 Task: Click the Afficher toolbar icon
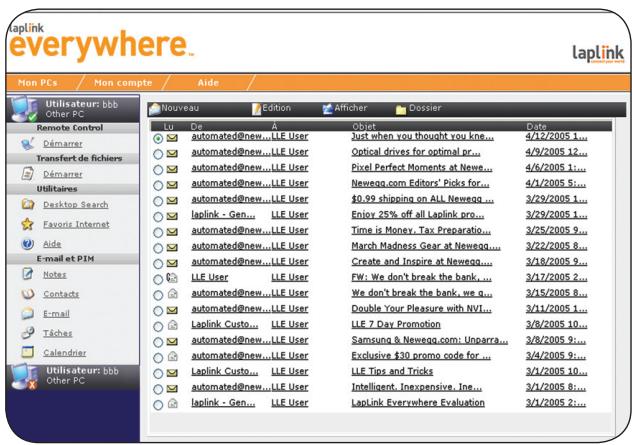[x=327, y=109]
